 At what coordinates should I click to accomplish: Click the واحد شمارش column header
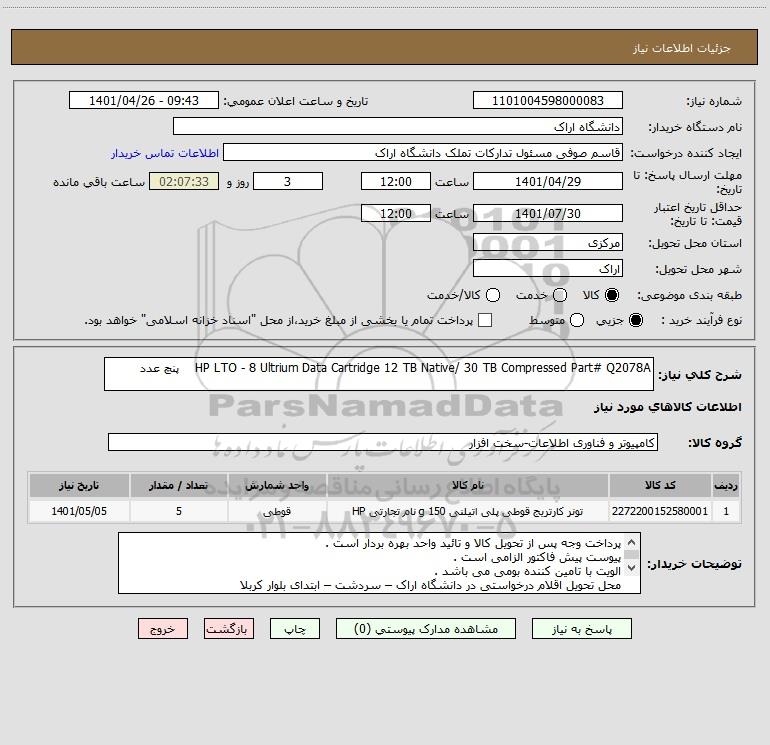tap(277, 485)
